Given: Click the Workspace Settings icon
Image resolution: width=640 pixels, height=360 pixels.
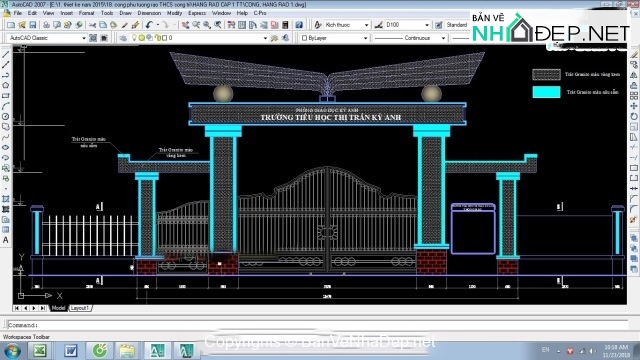Looking at the screenshot, I should (93, 38).
